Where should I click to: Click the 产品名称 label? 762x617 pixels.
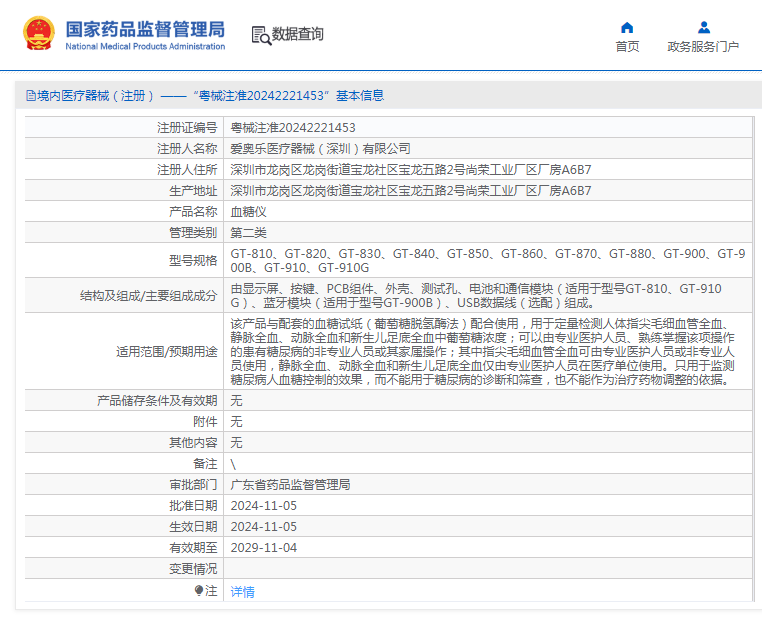coord(193,212)
